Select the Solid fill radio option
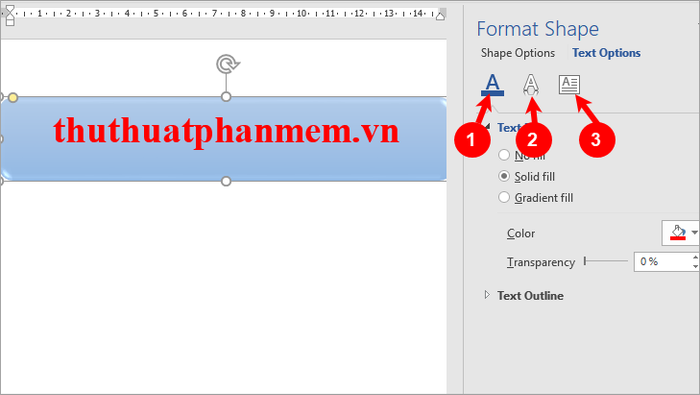Image resolution: width=700 pixels, height=395 pixels. 504,176
